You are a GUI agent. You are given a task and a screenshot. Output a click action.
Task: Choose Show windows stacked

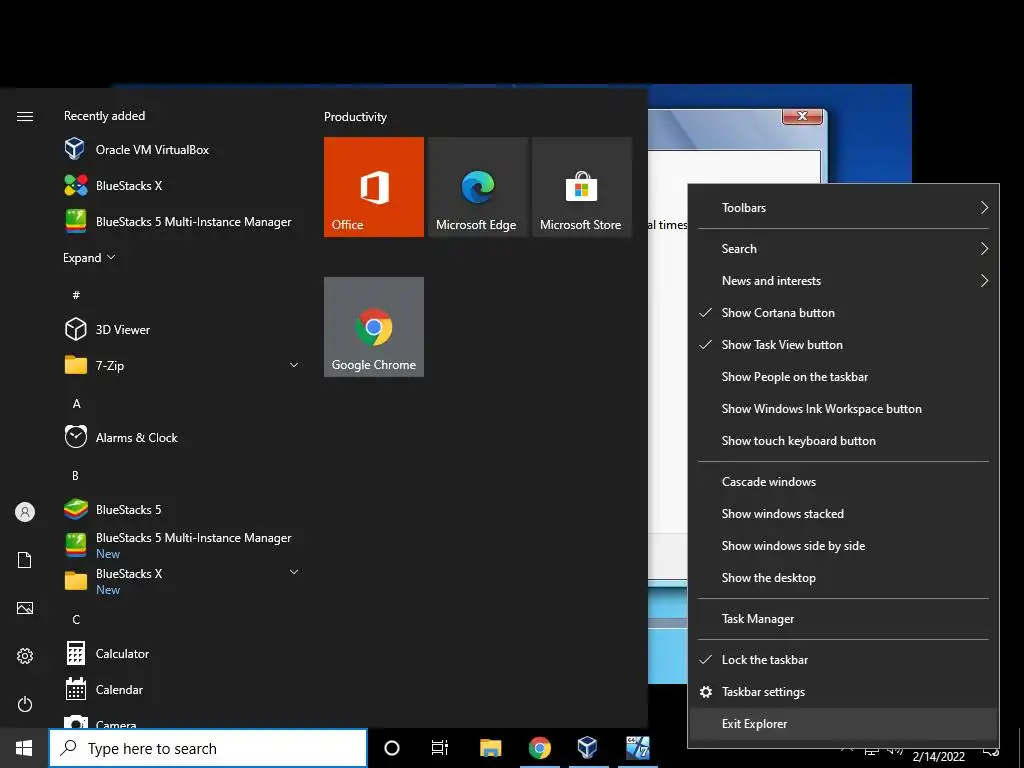[843, 514]
